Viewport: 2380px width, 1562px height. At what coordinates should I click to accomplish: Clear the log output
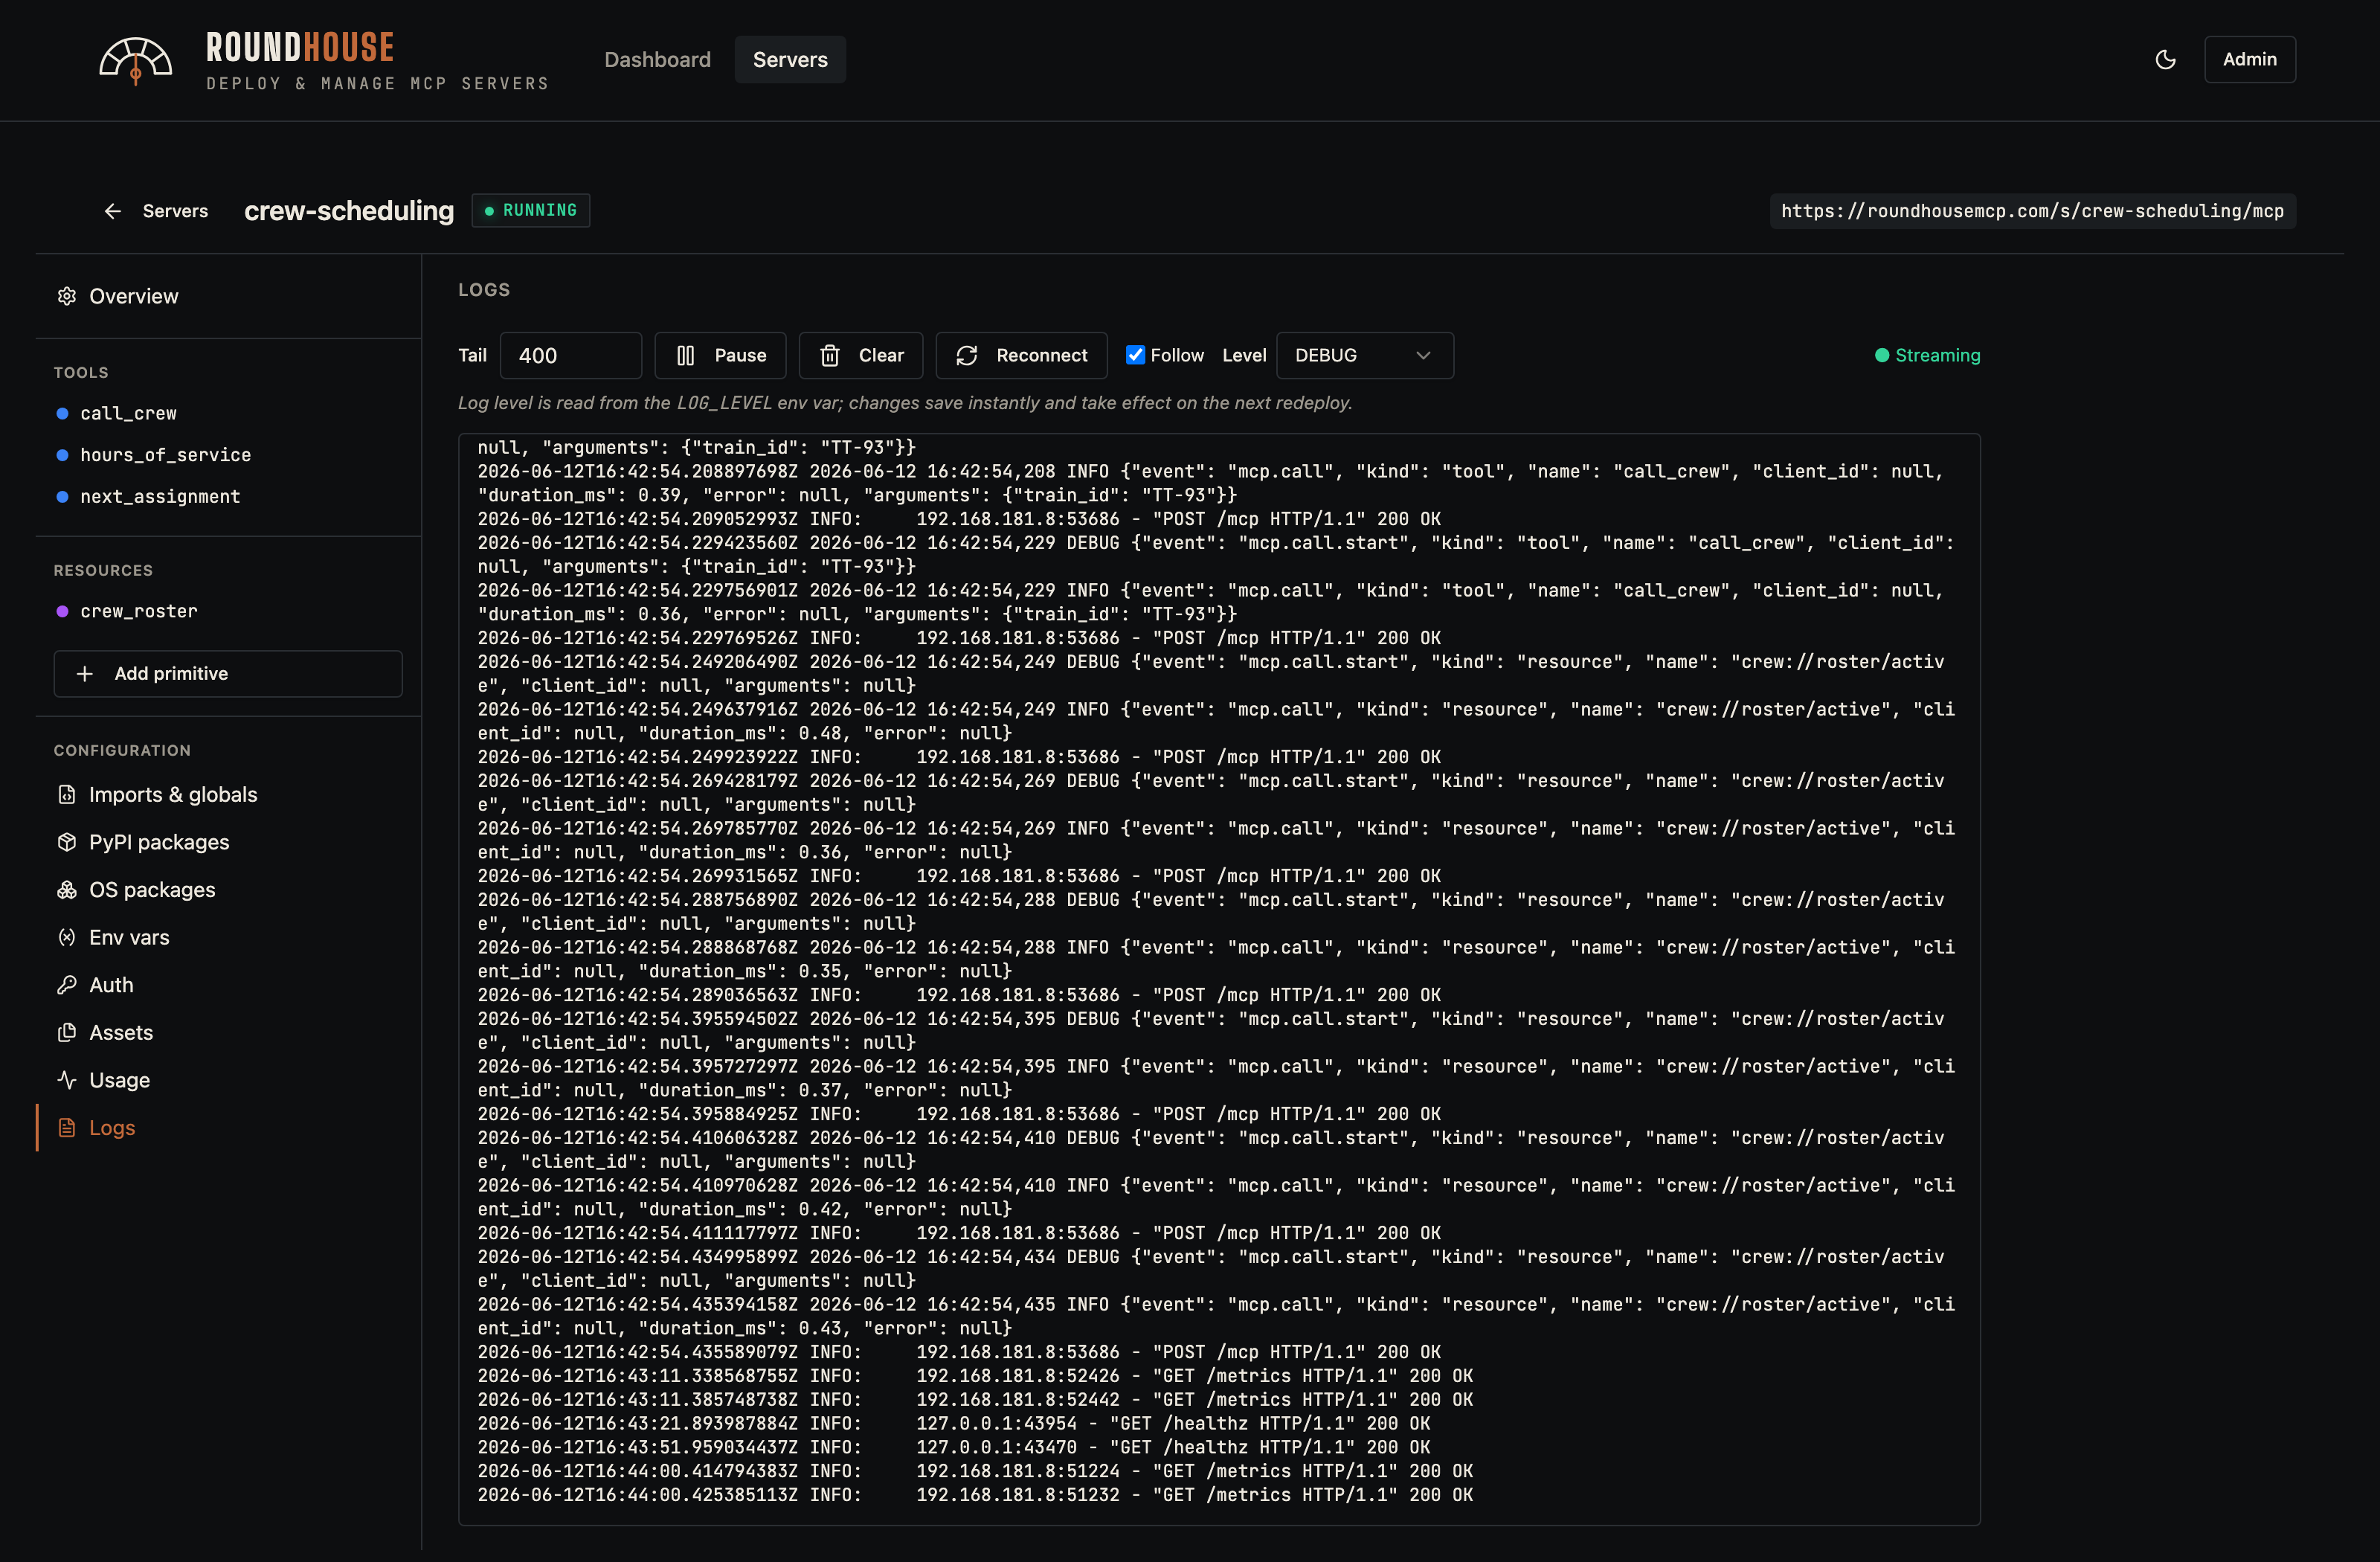click(860, 355)
